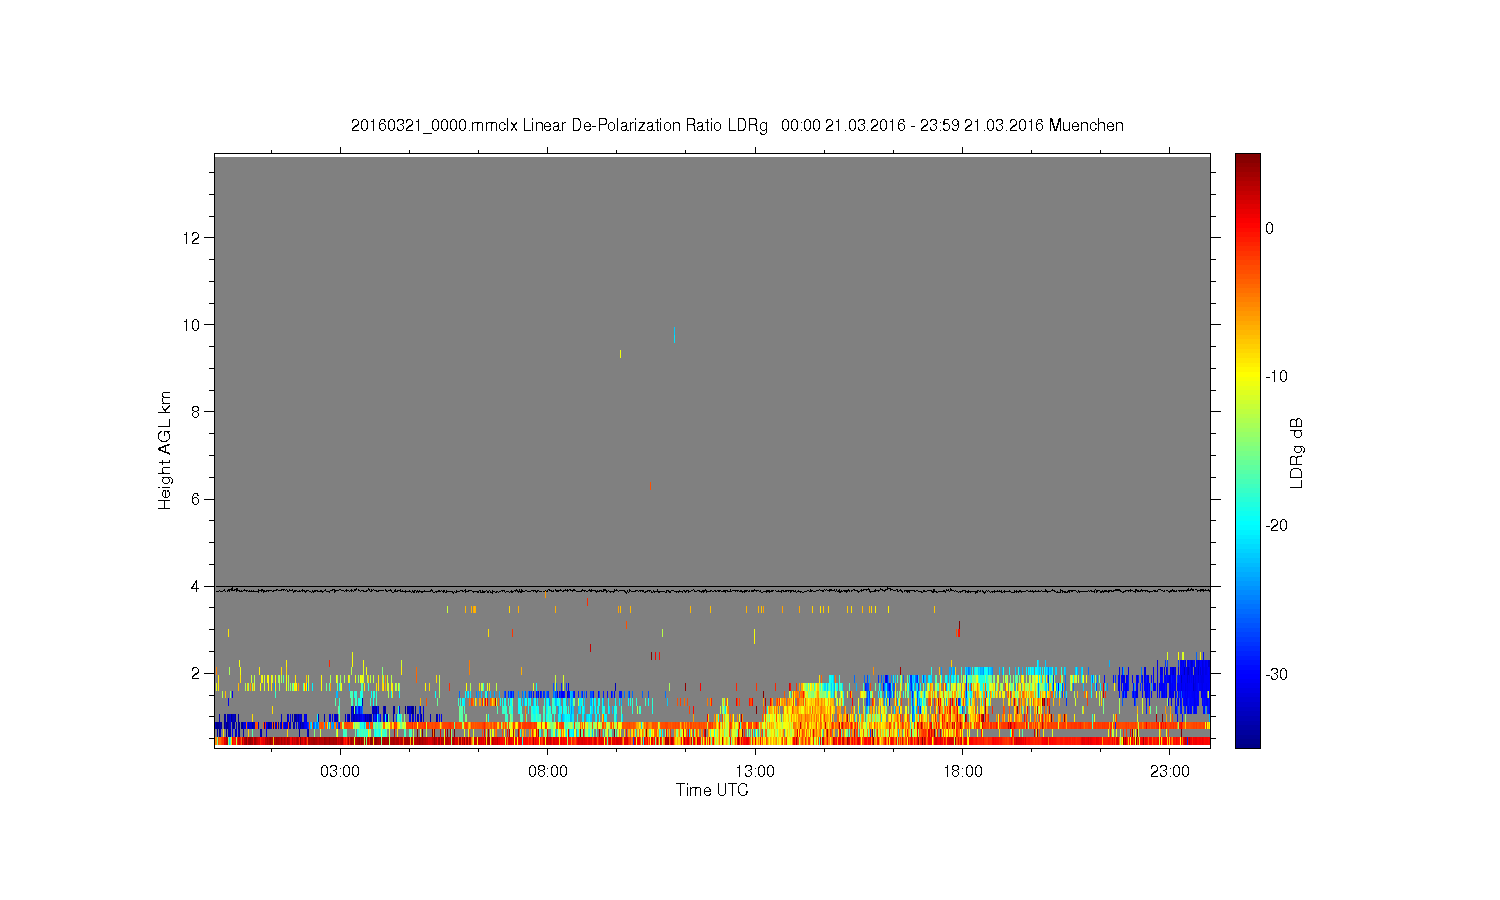Click the black horizontal line at 4 km height
The image size is (1500, 900).
[712, 587]
